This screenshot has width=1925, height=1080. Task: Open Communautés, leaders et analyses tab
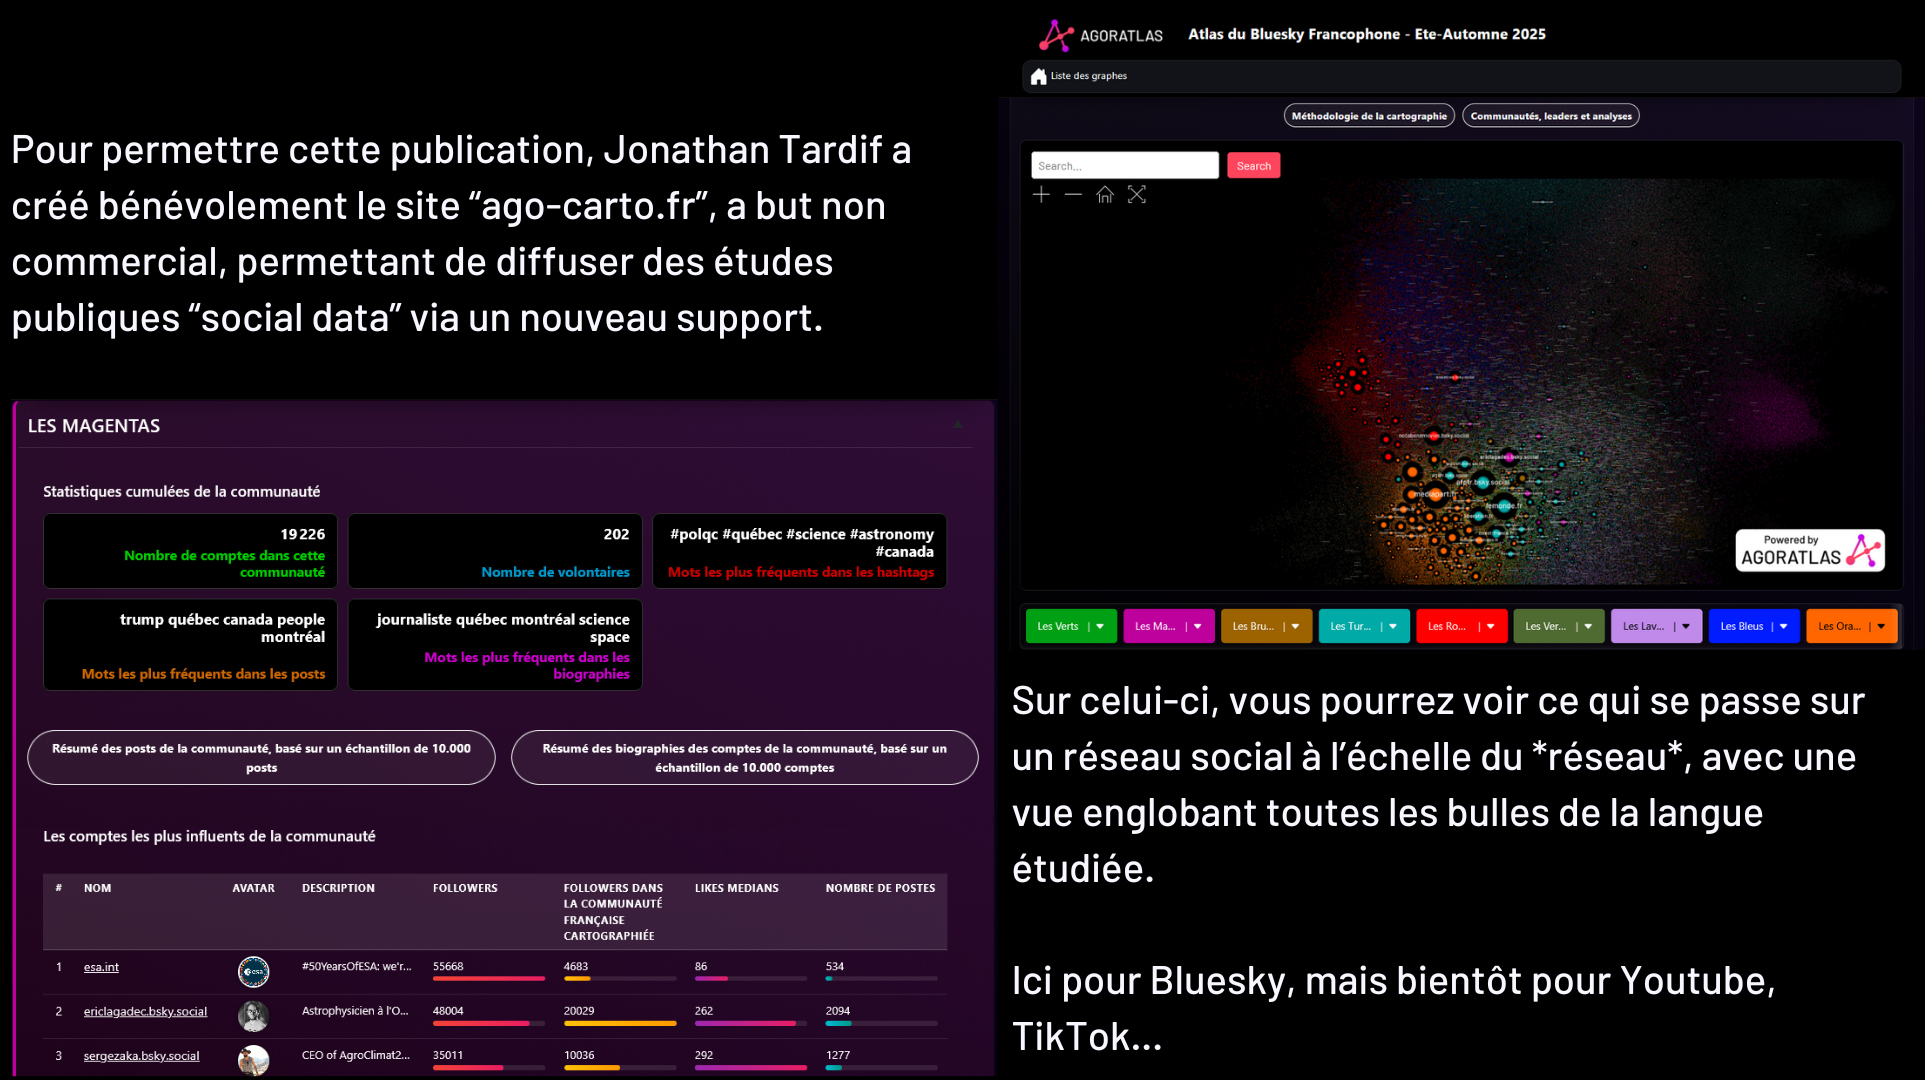tap(1550, 116)
